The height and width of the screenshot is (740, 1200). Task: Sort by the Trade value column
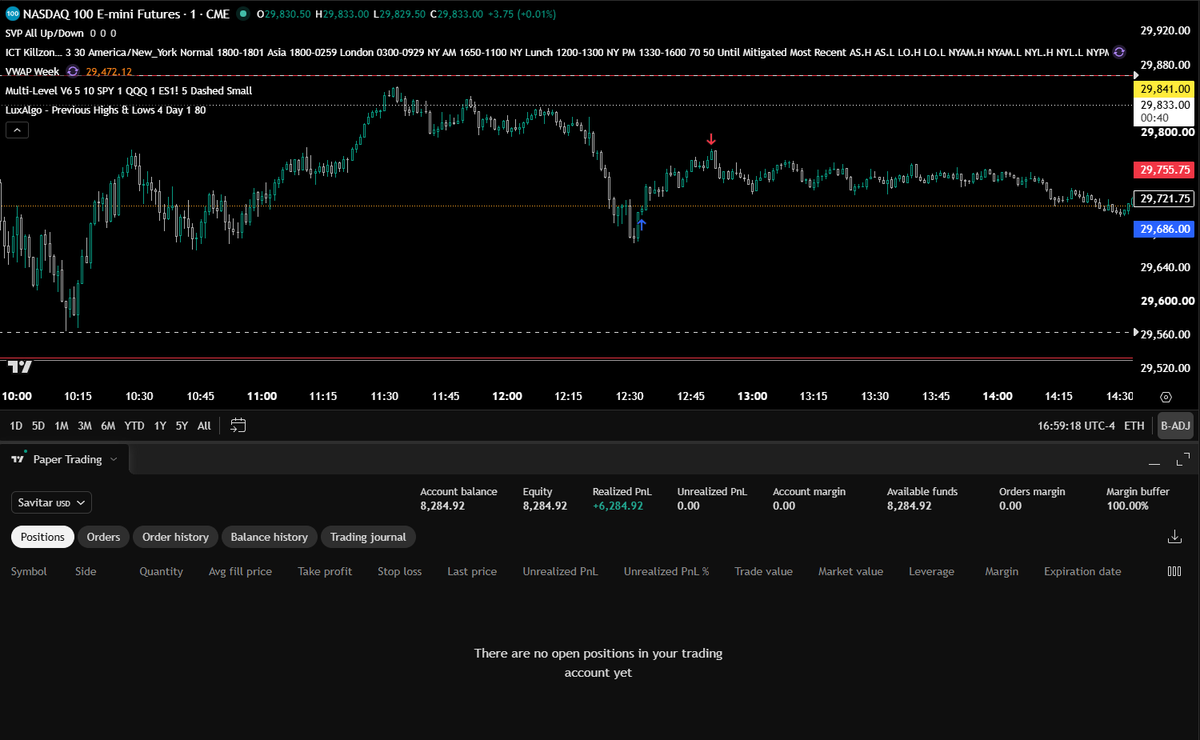pyautogui.click(x=763, y=572)
